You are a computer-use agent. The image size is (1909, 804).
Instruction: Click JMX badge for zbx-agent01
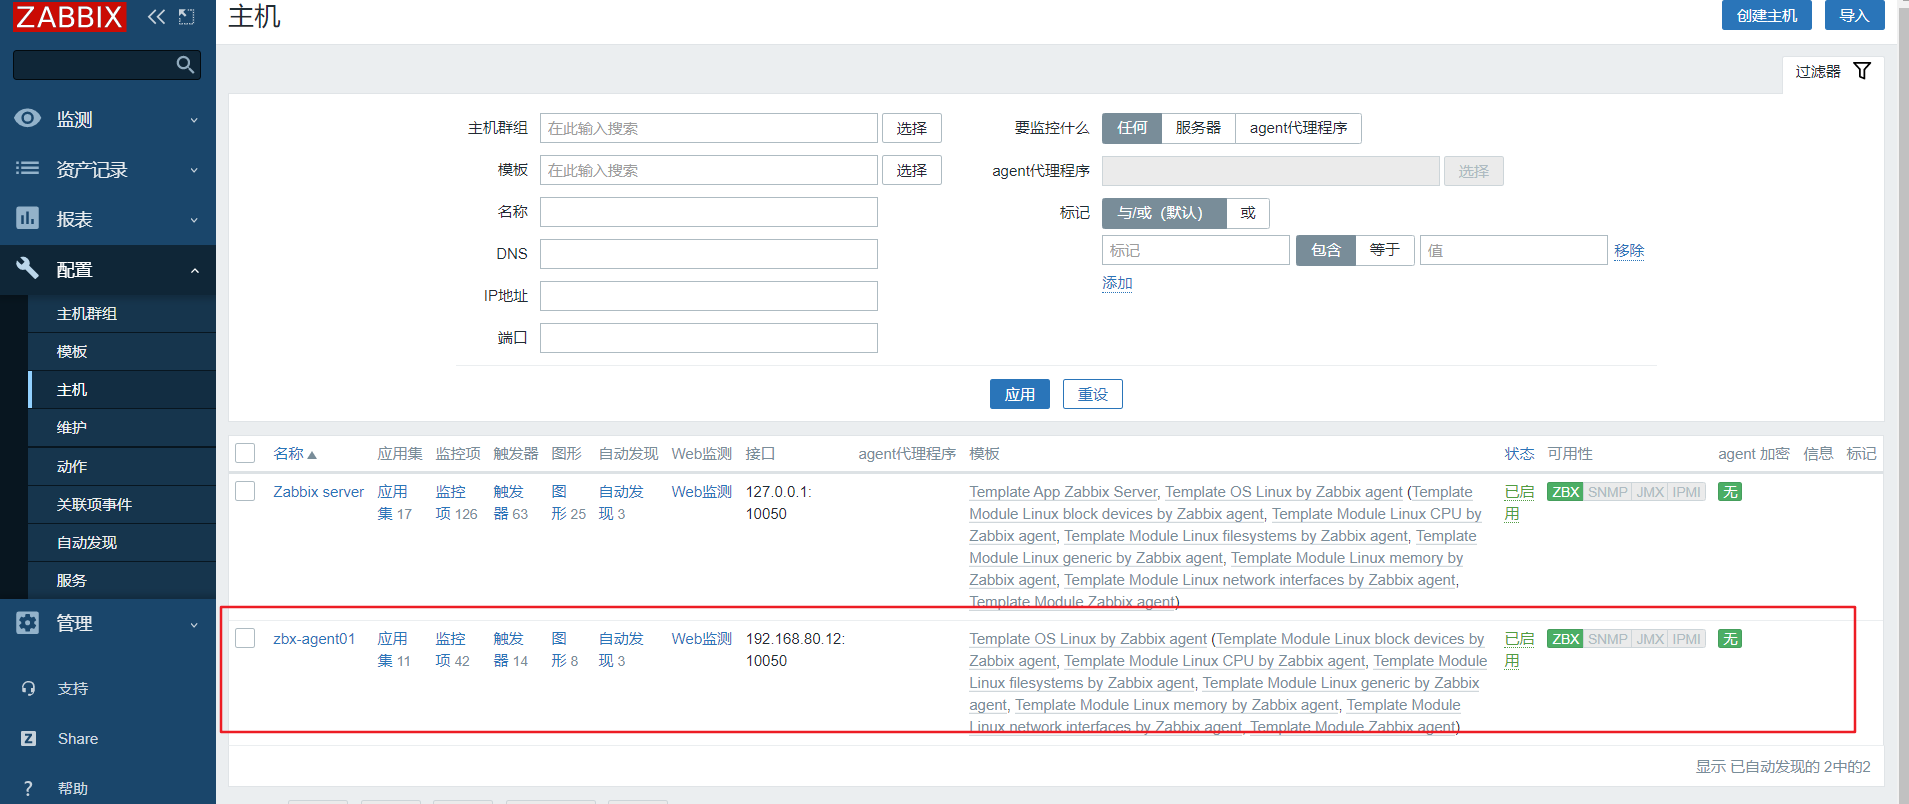[x=1650, y=639]
